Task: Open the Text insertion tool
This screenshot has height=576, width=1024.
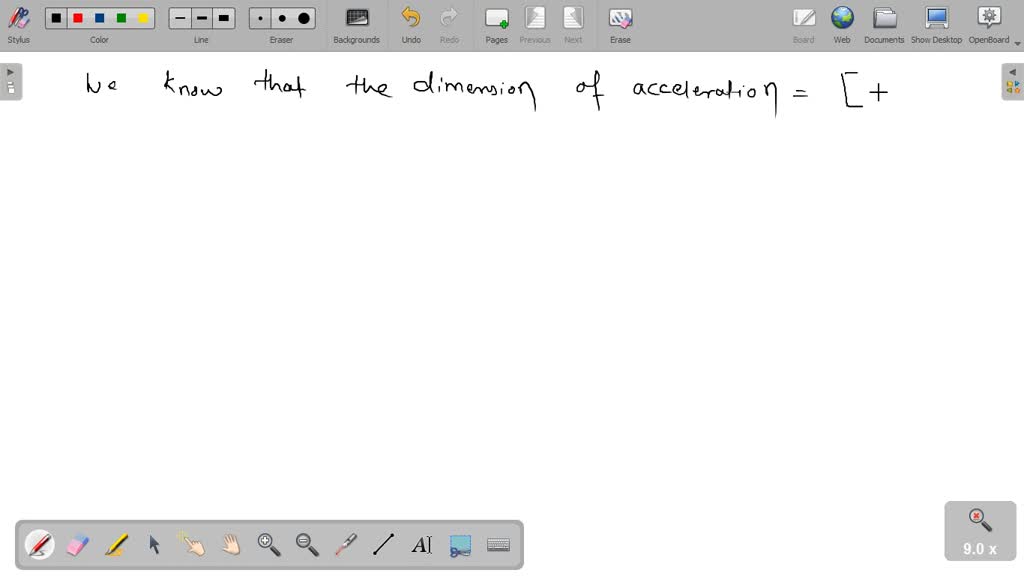Action: pyautogui.click(x=421, y=544)
